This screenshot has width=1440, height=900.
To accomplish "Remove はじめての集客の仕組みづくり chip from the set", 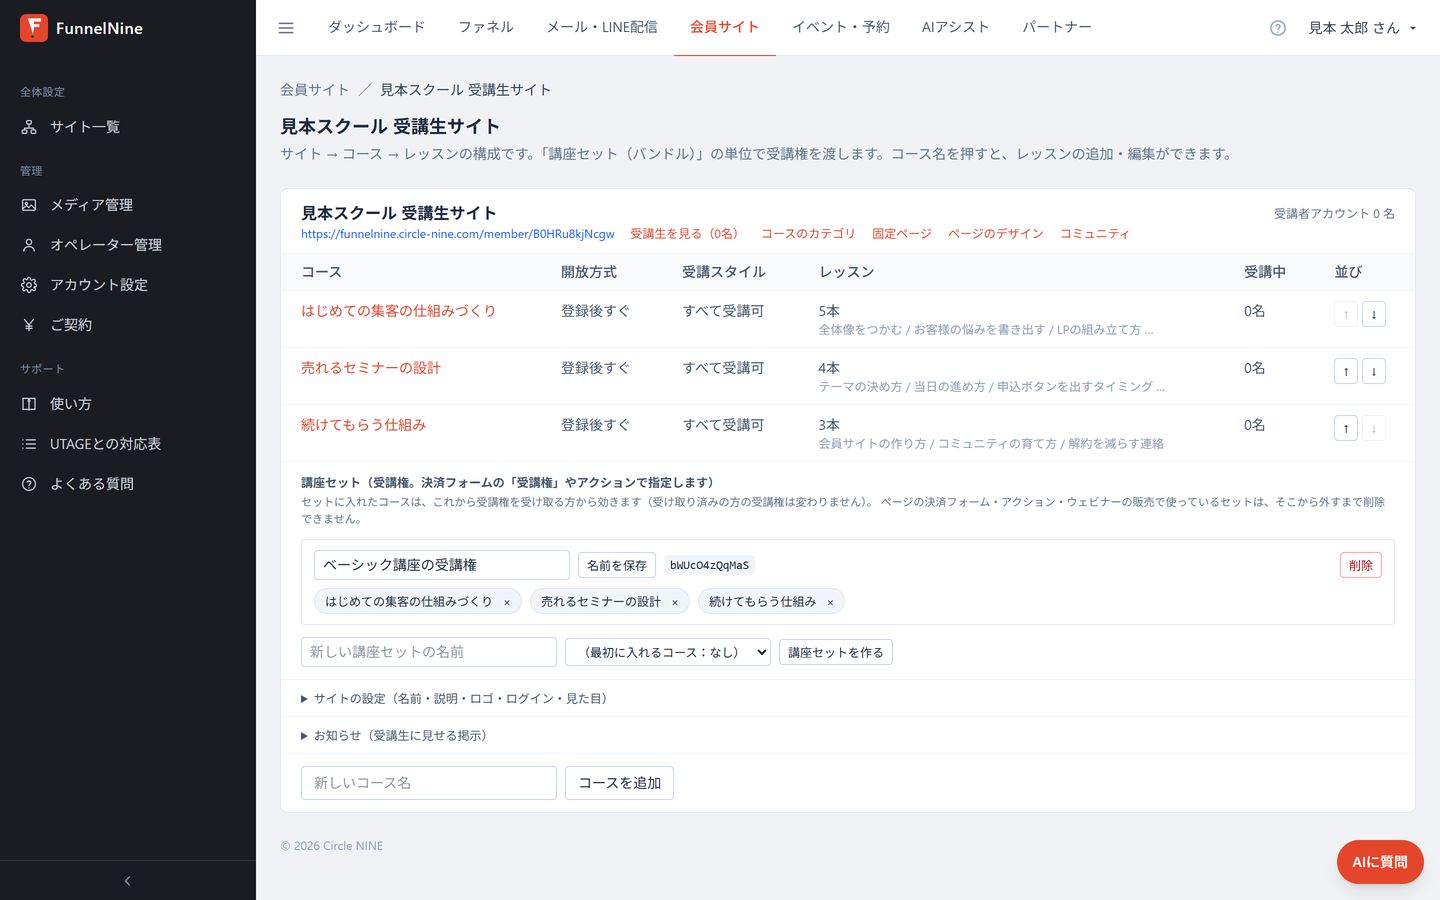I will click(x=507, y=602).
